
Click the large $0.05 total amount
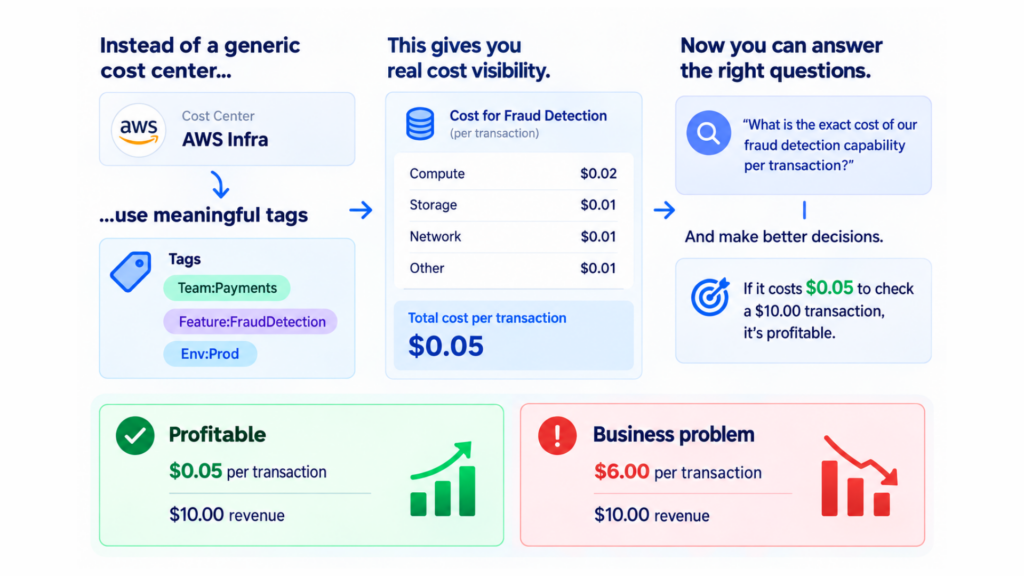click(446, 345)
